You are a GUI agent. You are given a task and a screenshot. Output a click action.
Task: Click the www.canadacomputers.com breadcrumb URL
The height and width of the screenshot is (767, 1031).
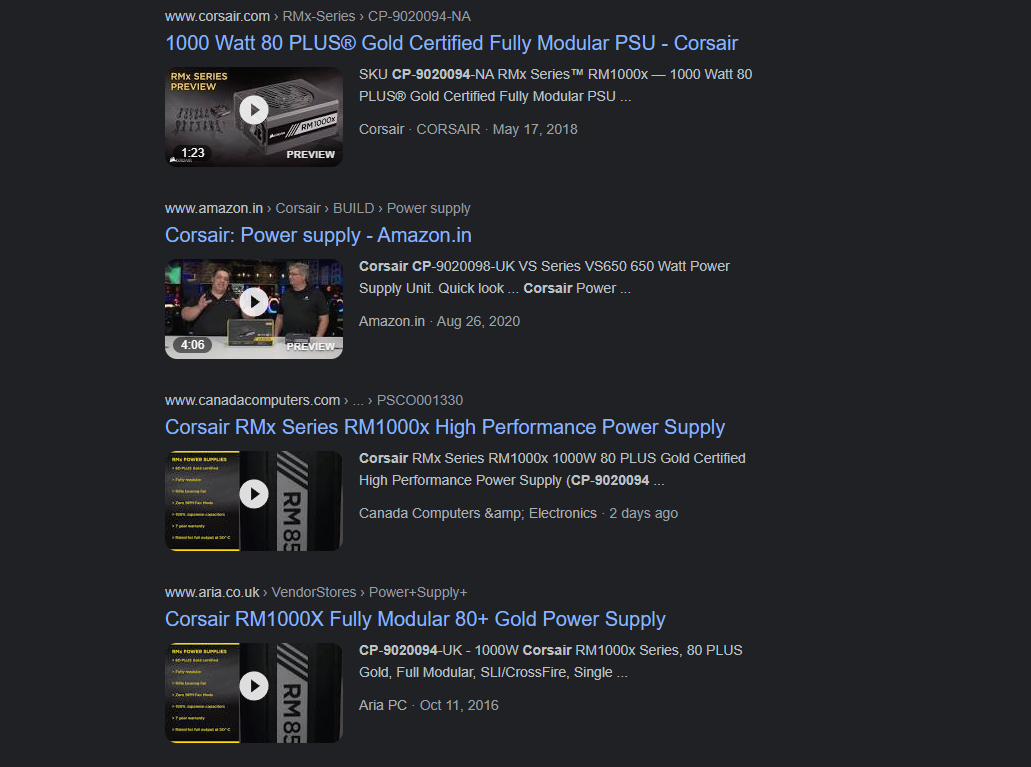pos(252,401)
